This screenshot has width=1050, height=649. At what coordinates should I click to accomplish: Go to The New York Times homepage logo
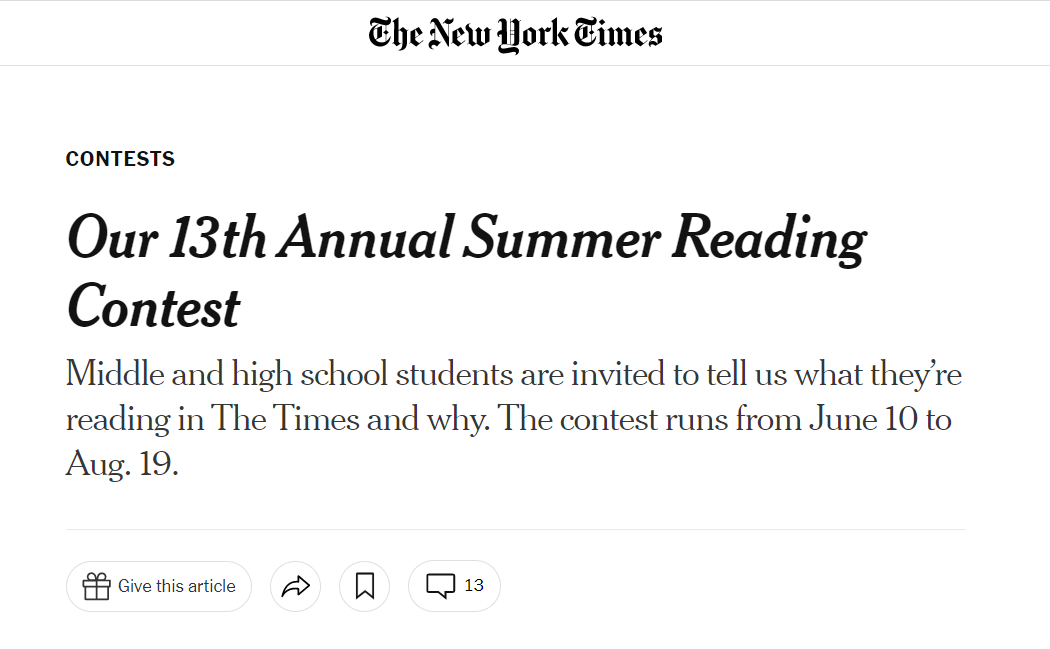[x=515, y=34]
